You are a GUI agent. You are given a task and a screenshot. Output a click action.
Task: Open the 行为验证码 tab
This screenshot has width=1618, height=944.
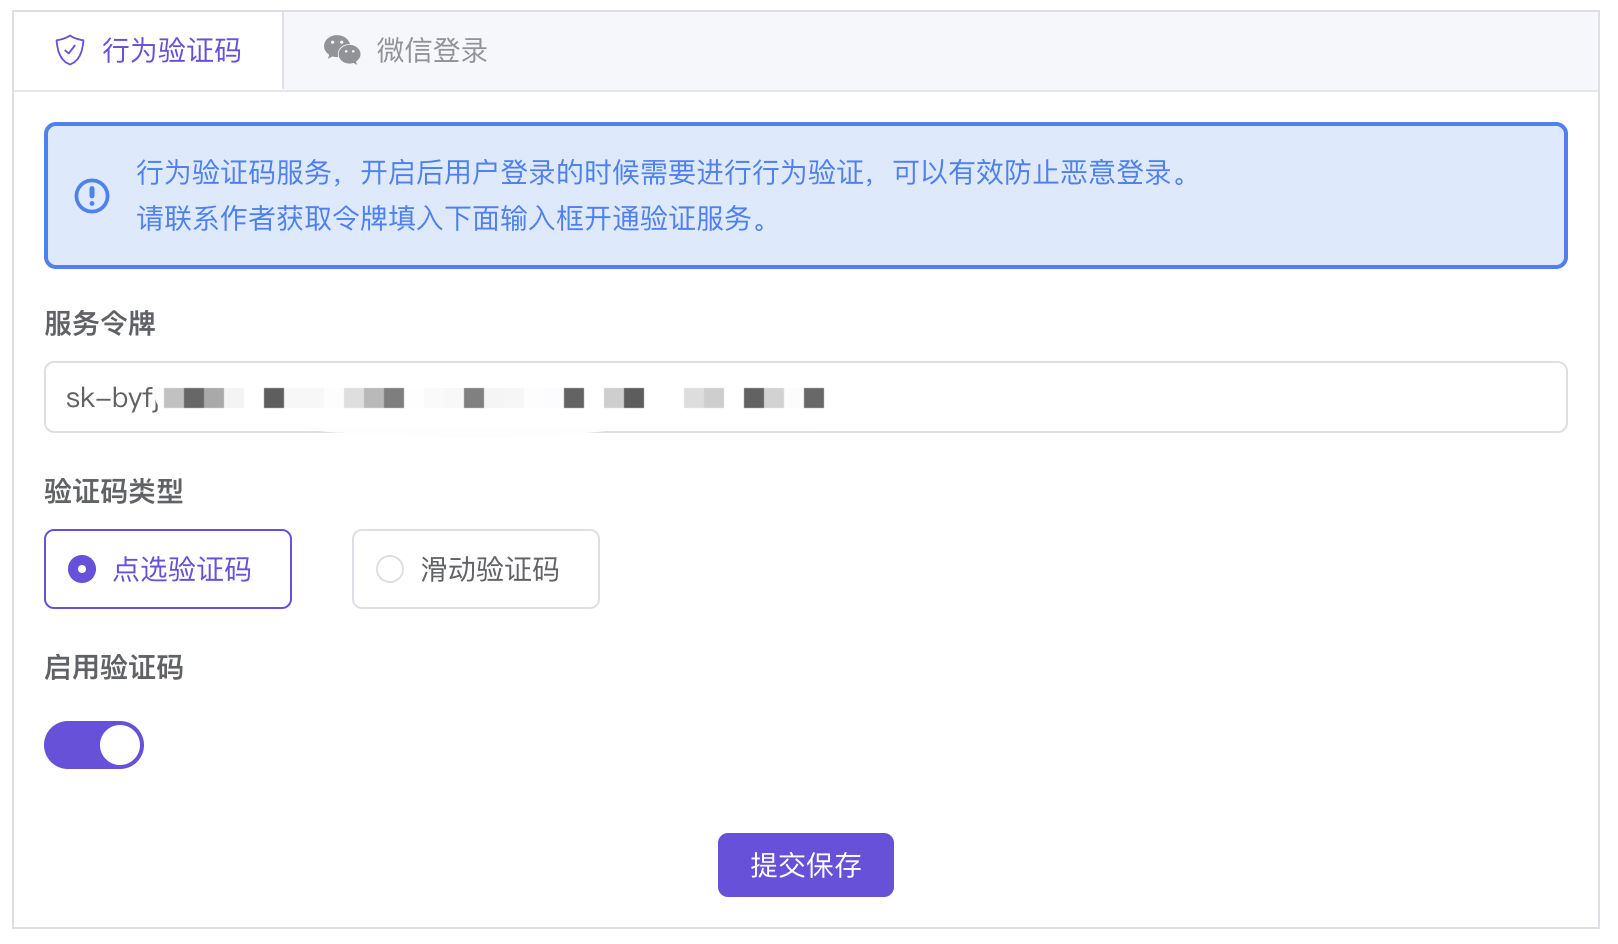(171, 50)
